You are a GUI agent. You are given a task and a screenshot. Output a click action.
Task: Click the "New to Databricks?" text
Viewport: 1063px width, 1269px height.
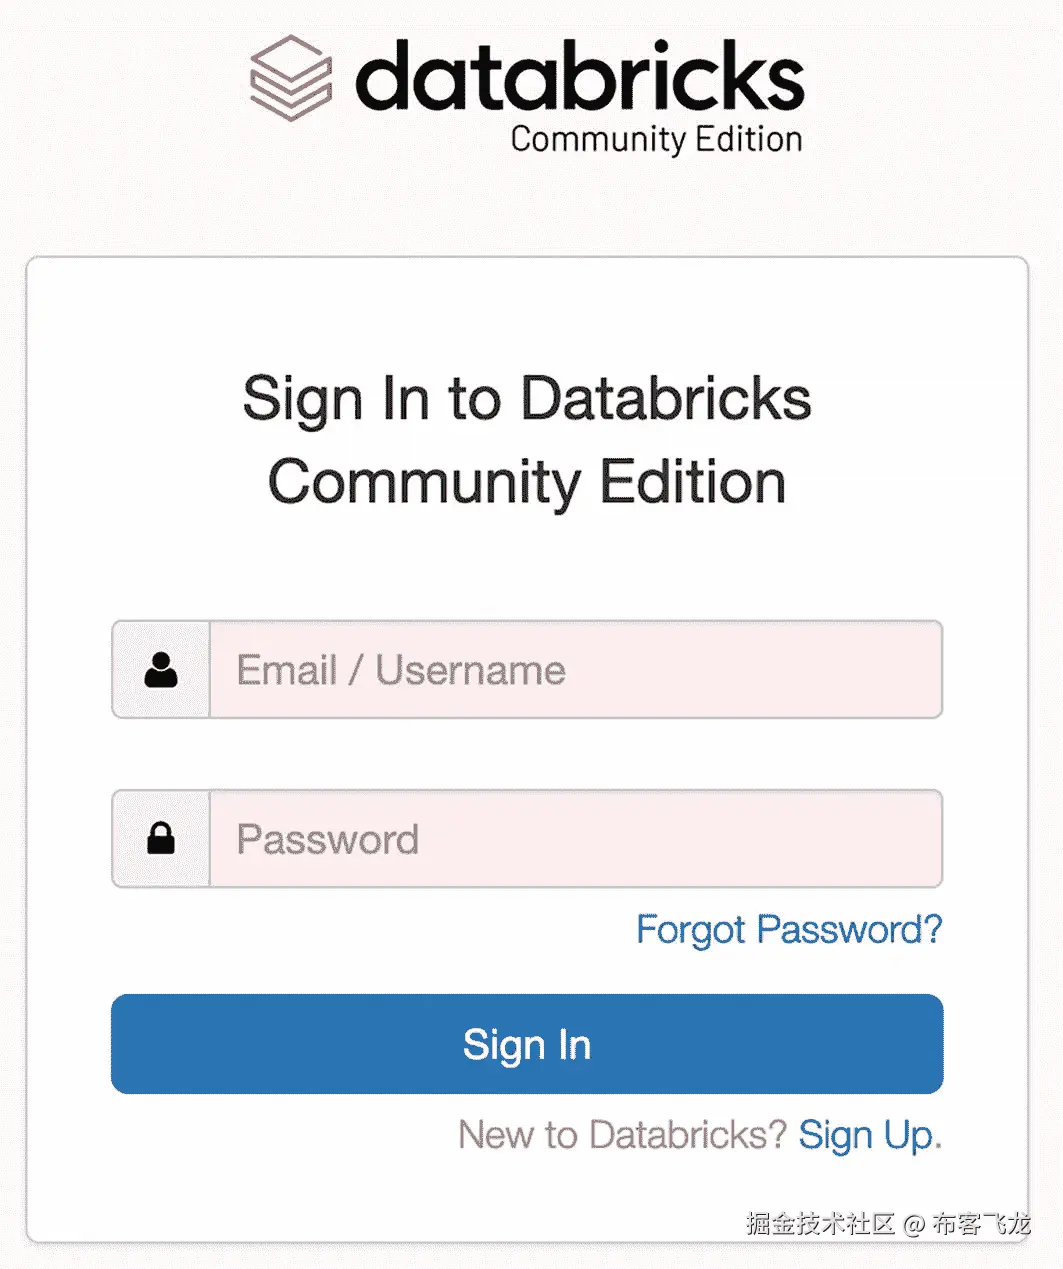point(622,1135)
